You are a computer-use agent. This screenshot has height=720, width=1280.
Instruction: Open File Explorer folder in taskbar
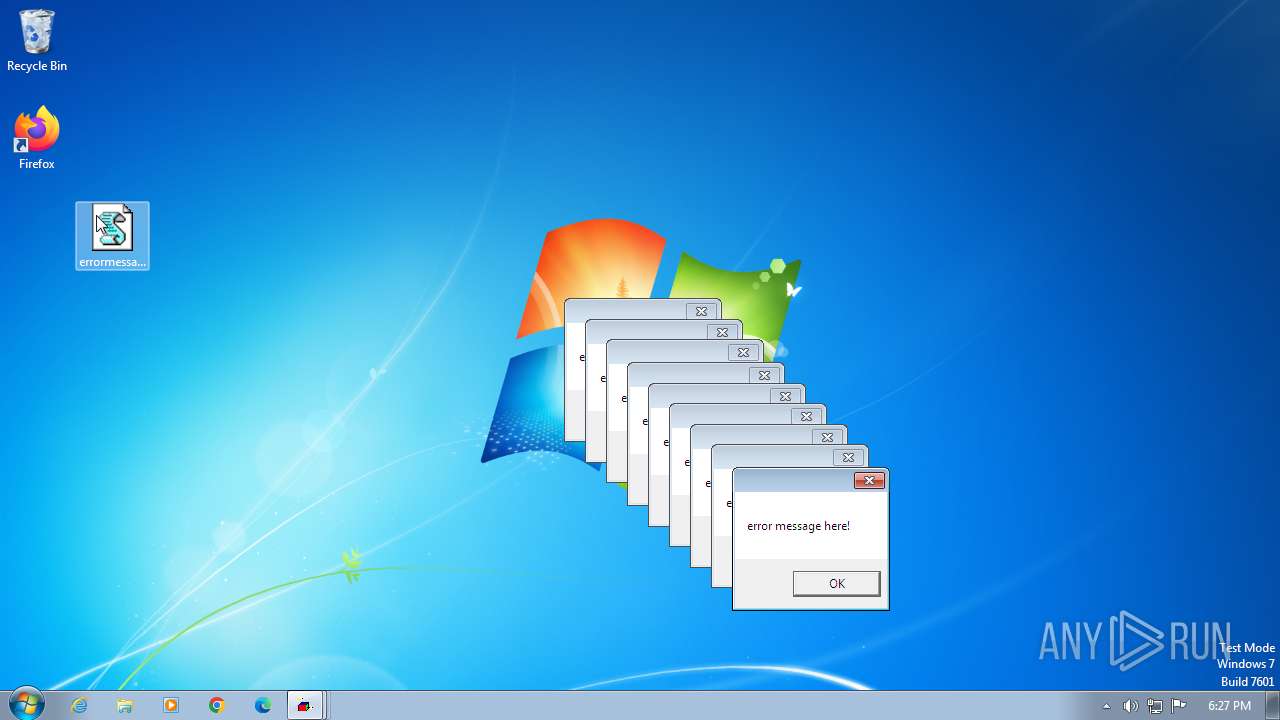tap(125, 706)
